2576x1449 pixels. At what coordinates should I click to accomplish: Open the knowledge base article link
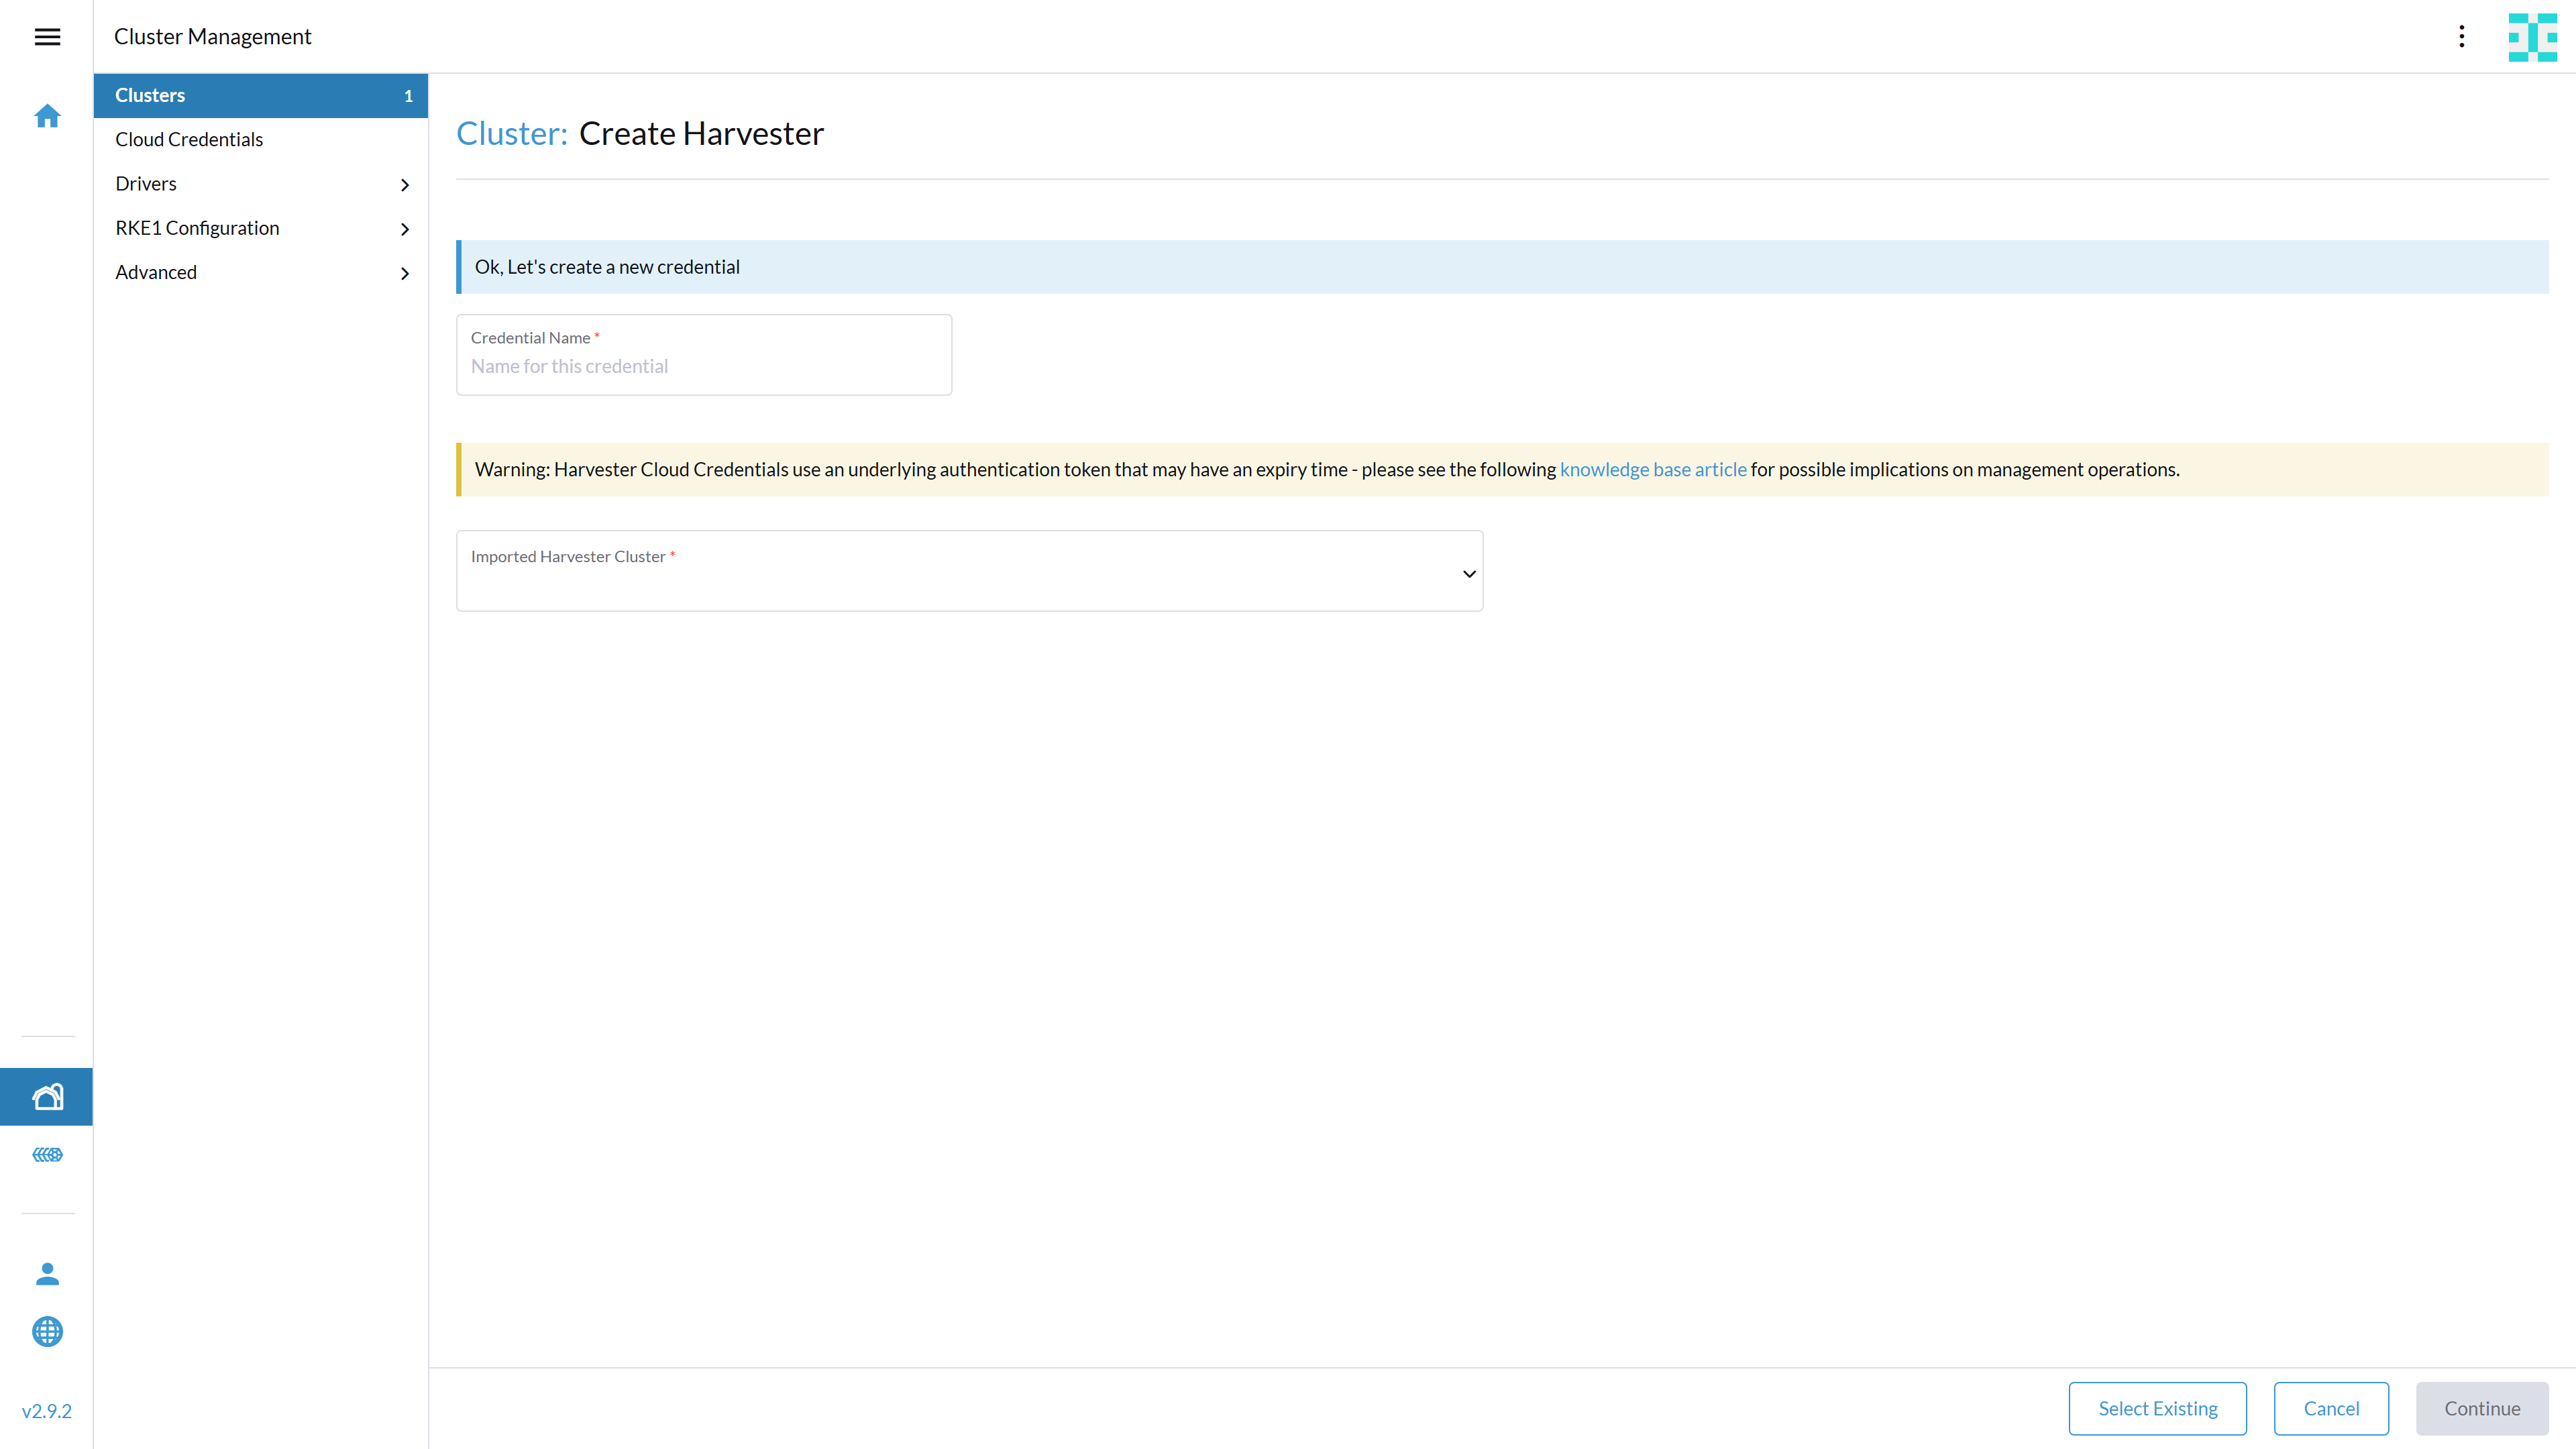[1652, 469]
